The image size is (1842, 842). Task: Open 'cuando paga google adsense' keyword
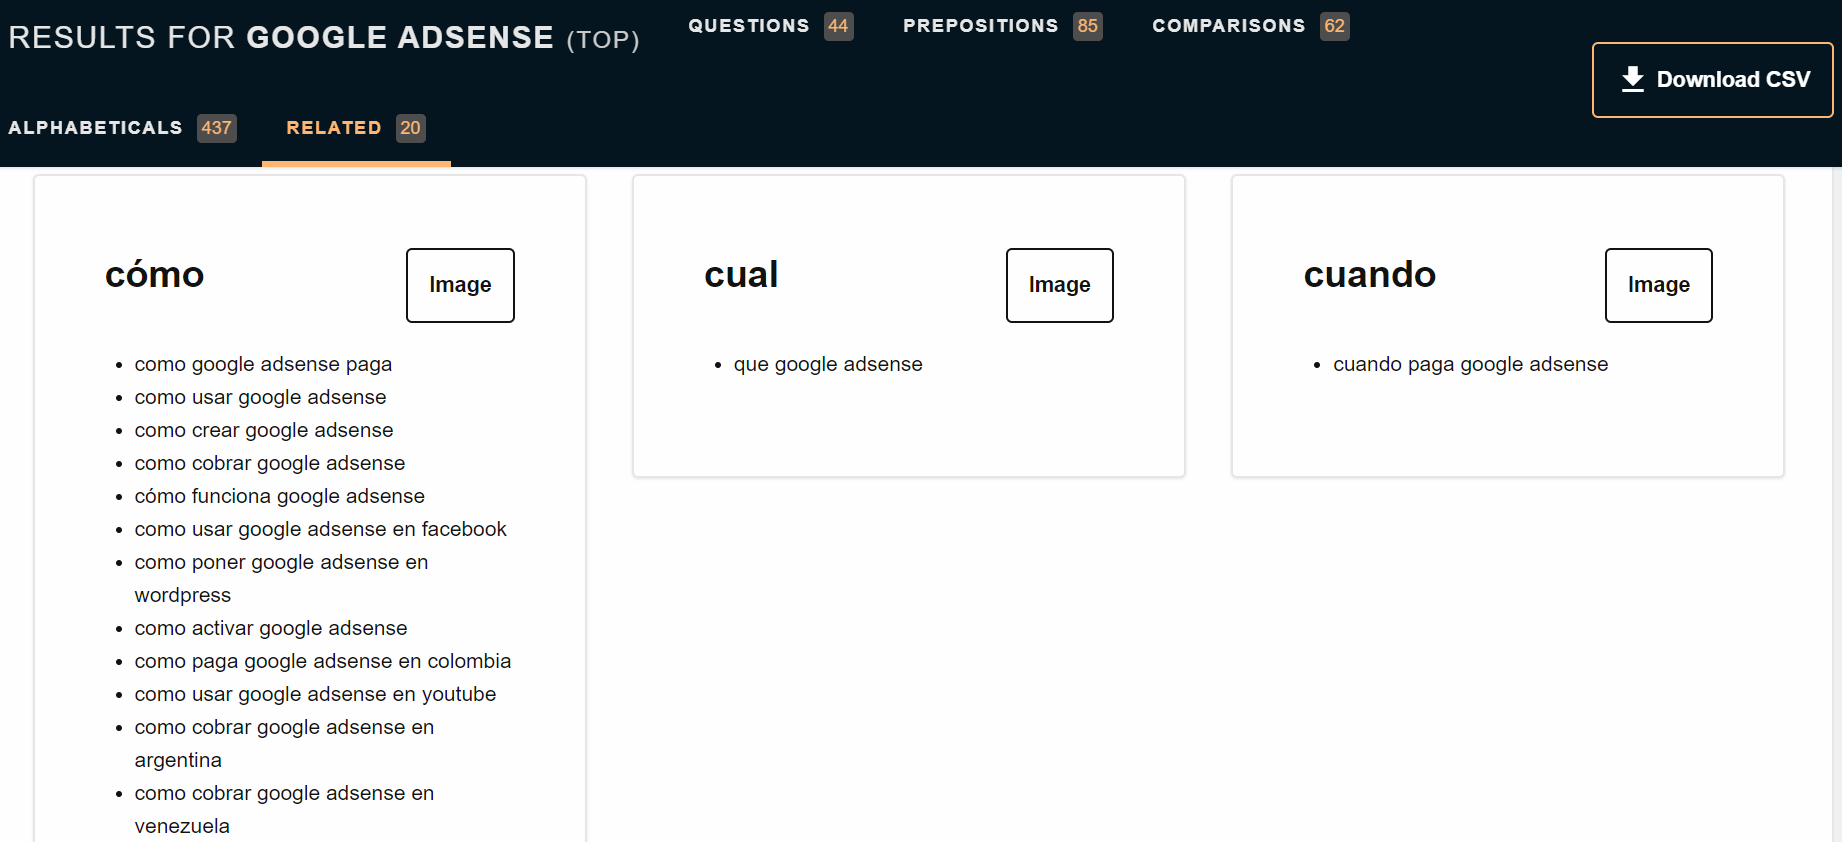(1470, 364)
